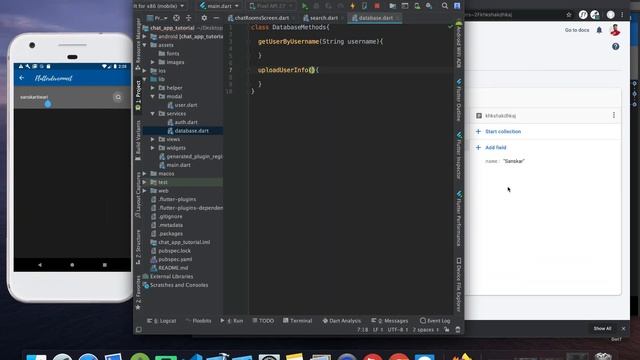Open search everywhere magnifier in IDE toolbar
This screenshot has height=360, width=640.
pos(445,6)
